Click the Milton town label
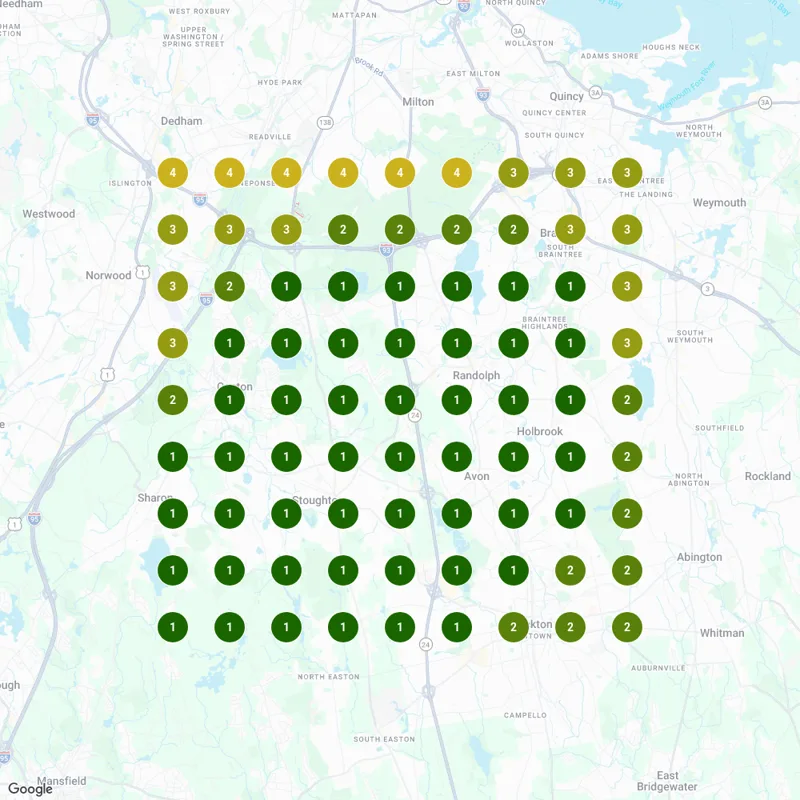This screenshot has height=800, width=800. pyautogui.click(x=418, y=102)
